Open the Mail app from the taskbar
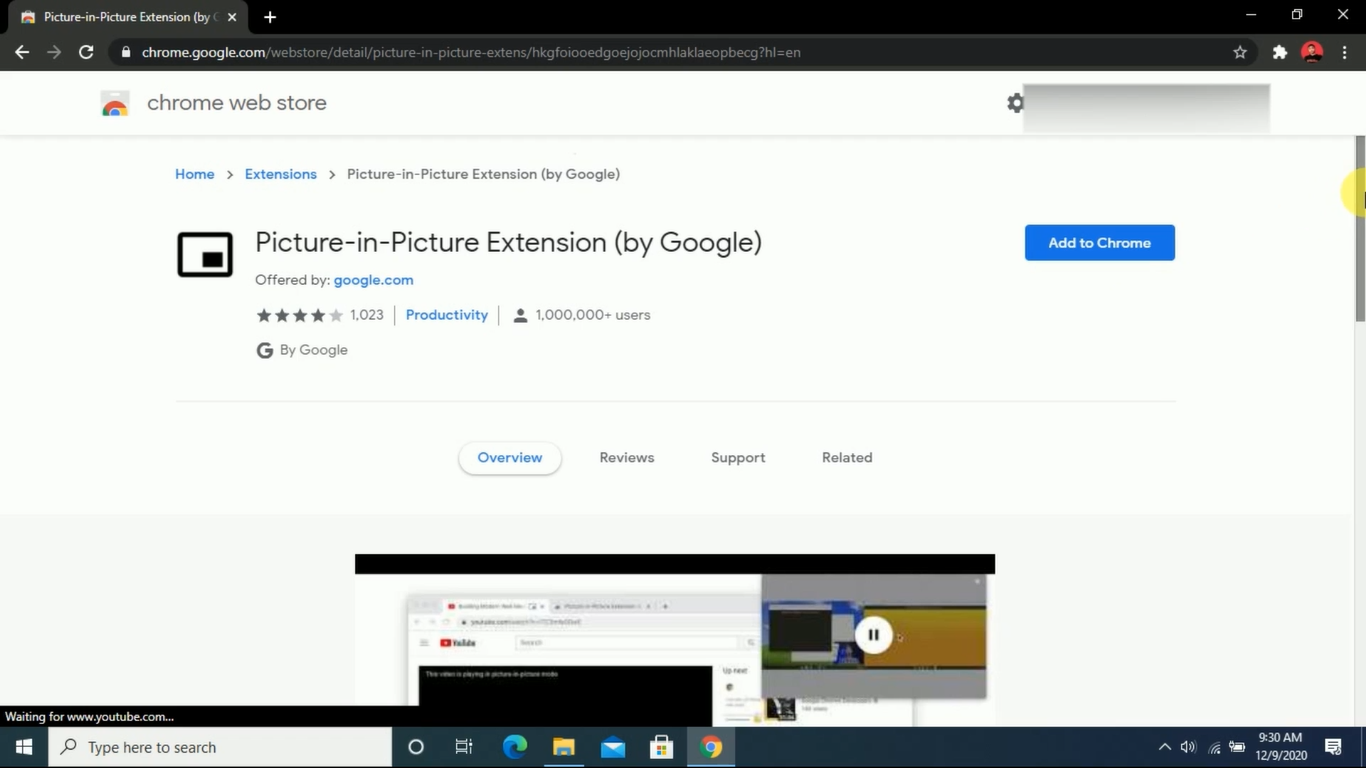Screen dimensions: 1366x768 click(612, 747)
